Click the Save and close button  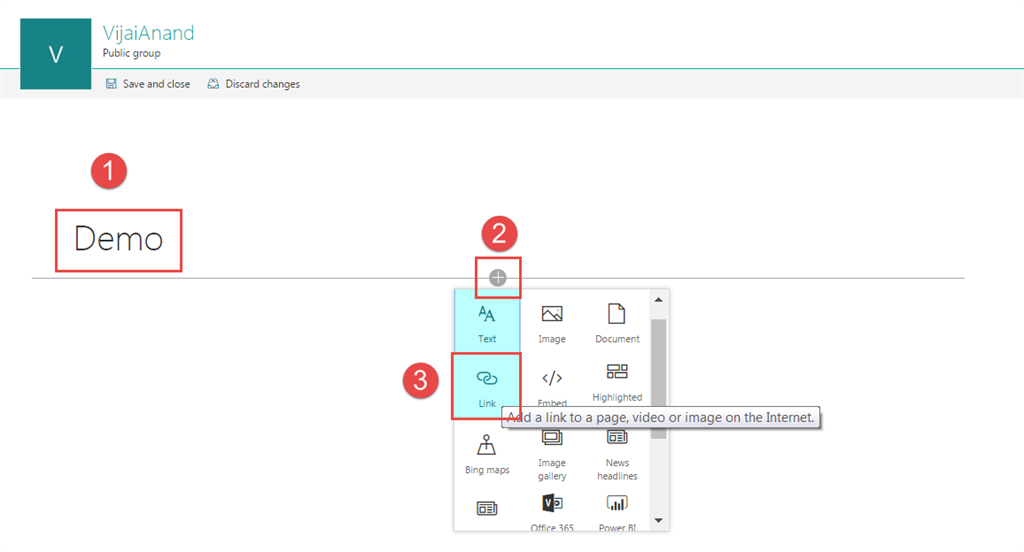148,84
